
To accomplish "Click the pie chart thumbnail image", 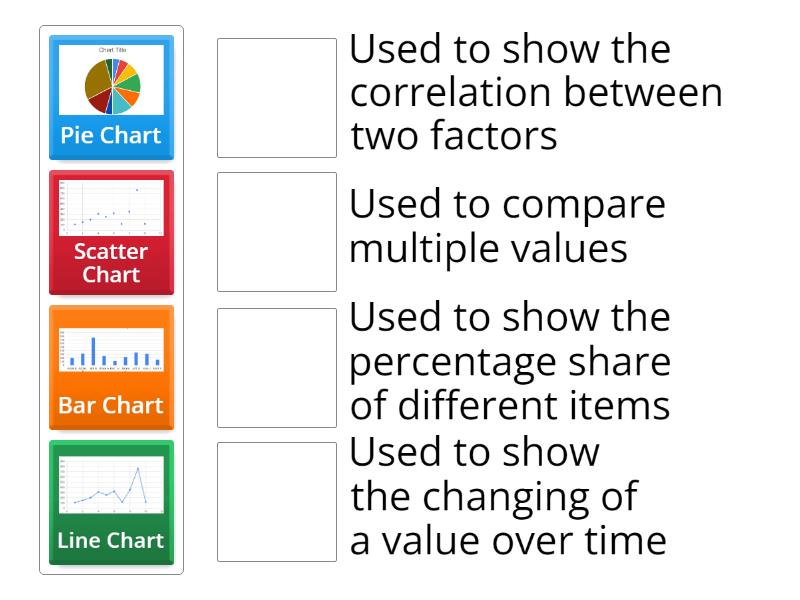I will pyautogui.click(x=111, y=79).
